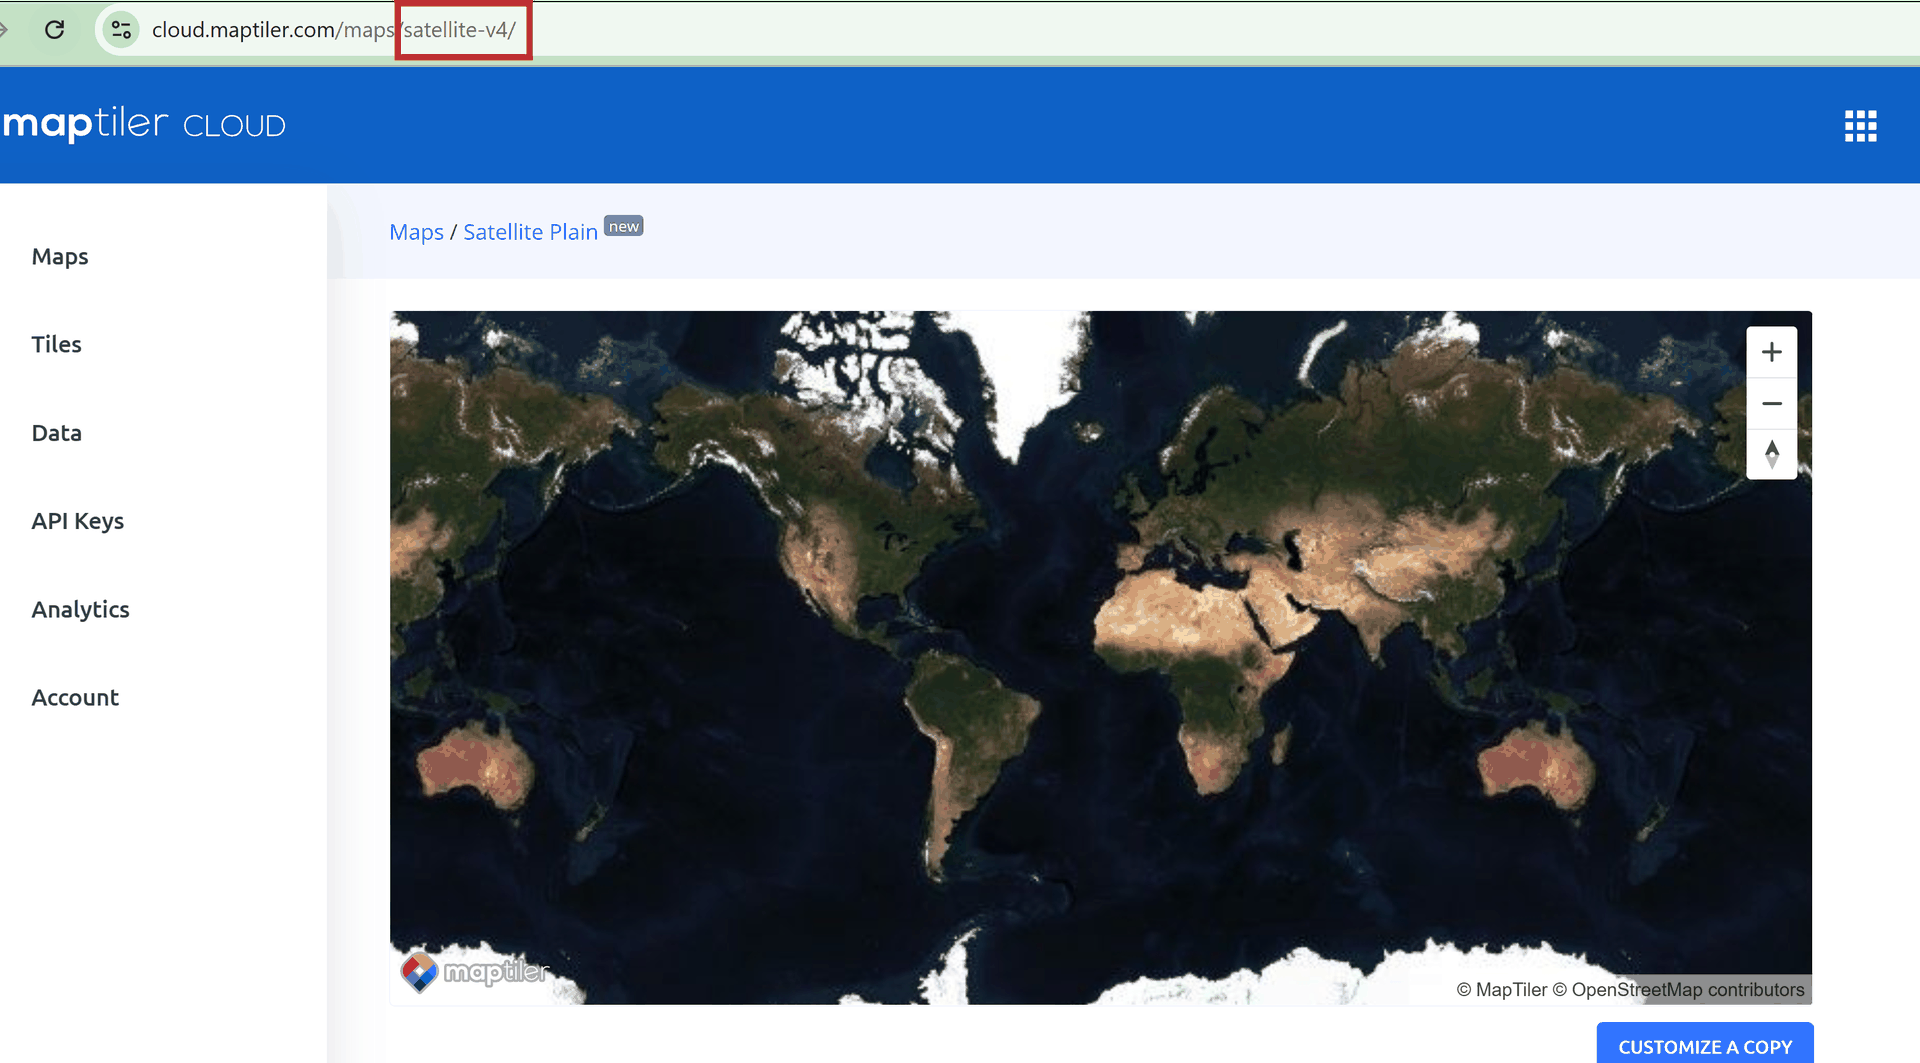Open Account settings from the sidebar

(x=75, y=698)
